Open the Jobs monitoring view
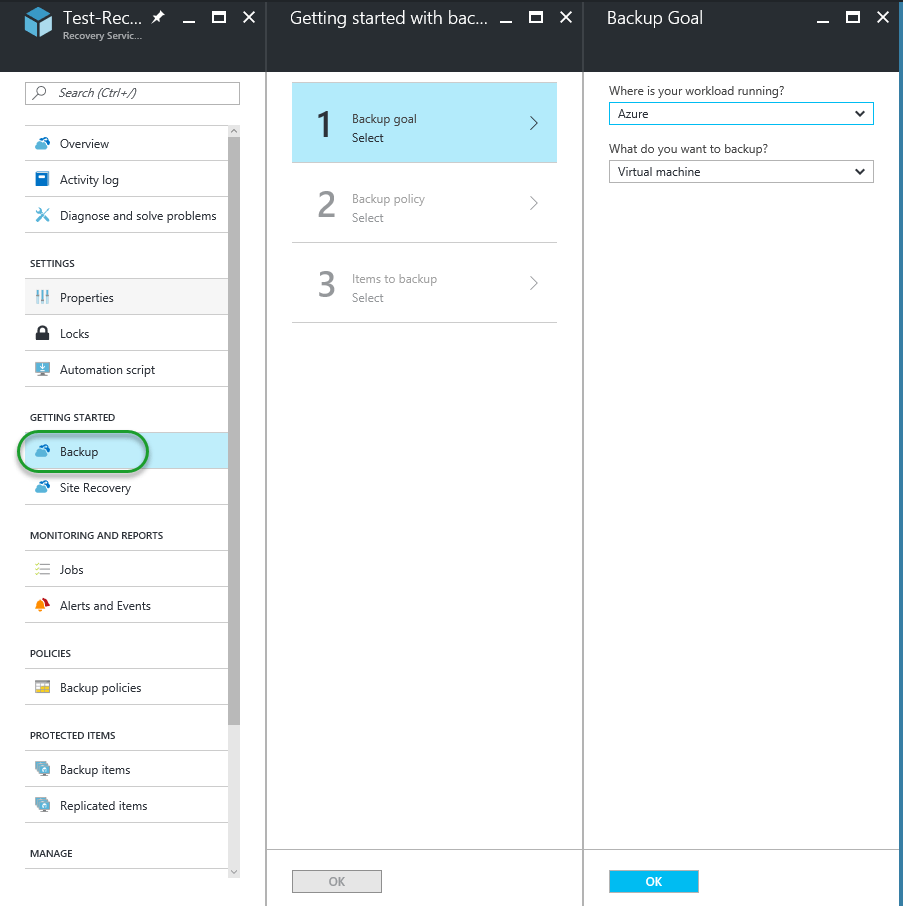This screenshot has height=906, width=903. [70, 569]
